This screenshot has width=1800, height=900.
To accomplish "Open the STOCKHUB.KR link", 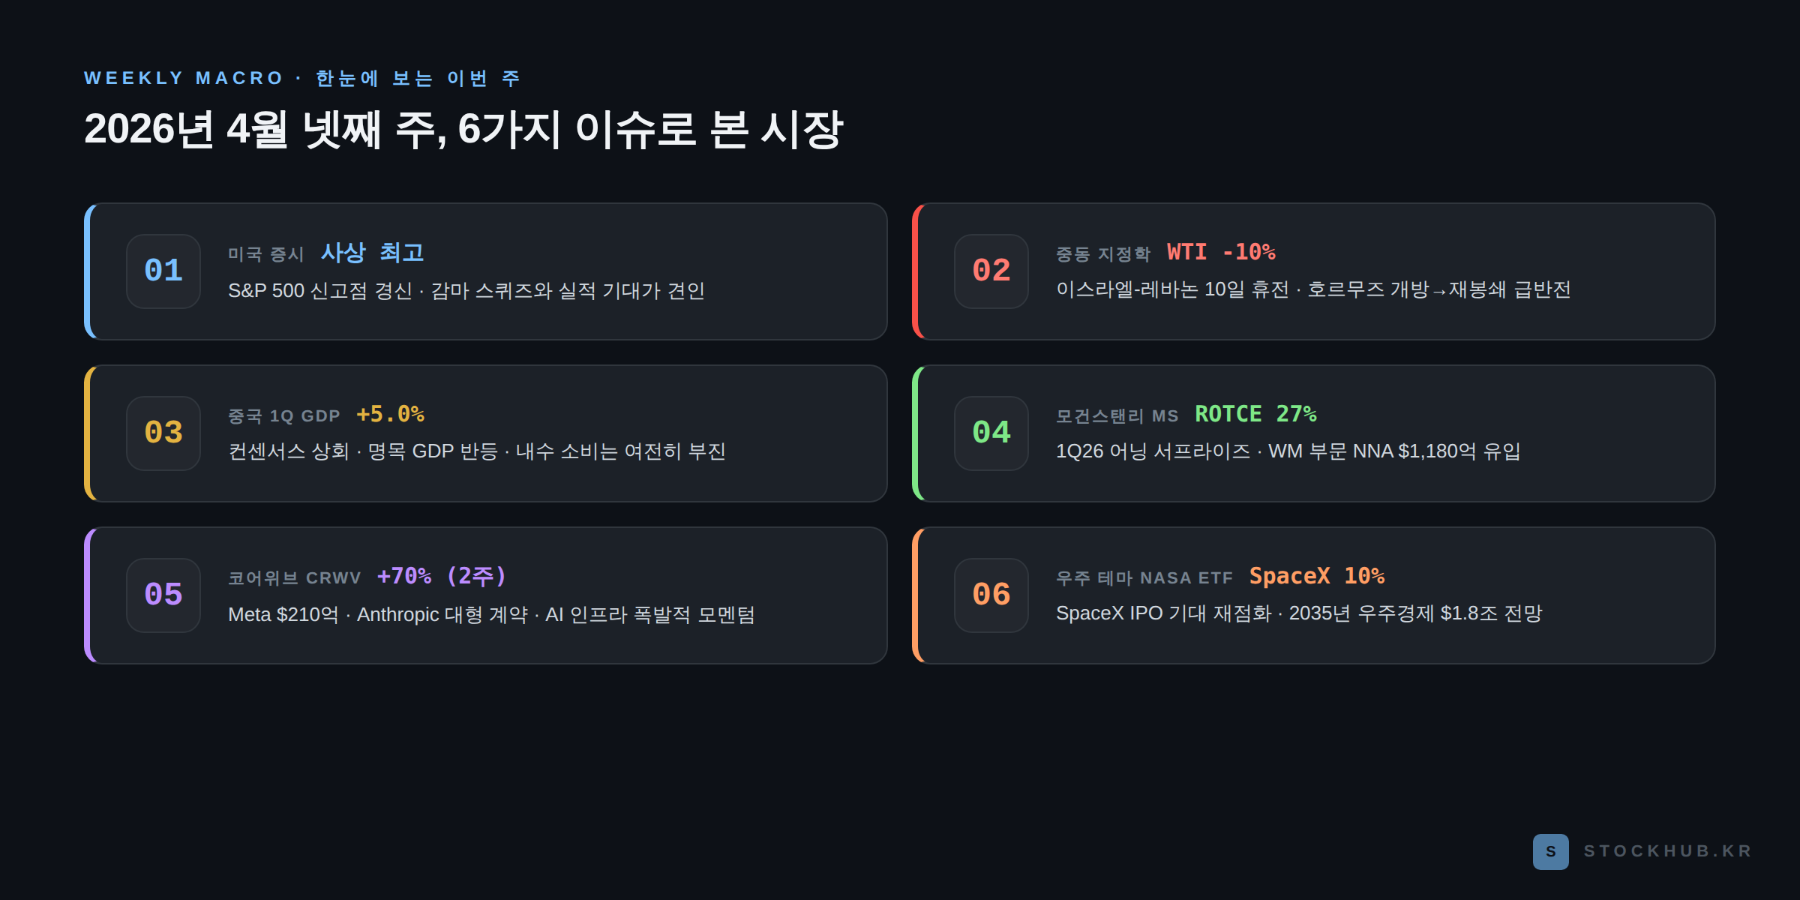I will pos(1667,851).
